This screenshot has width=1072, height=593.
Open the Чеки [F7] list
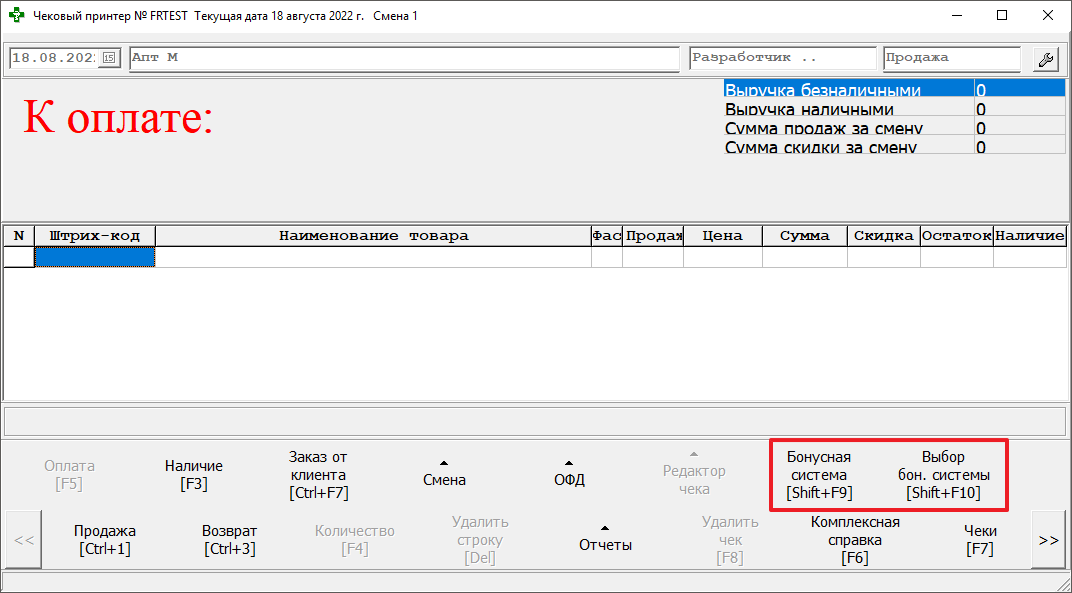pos(979,540)
